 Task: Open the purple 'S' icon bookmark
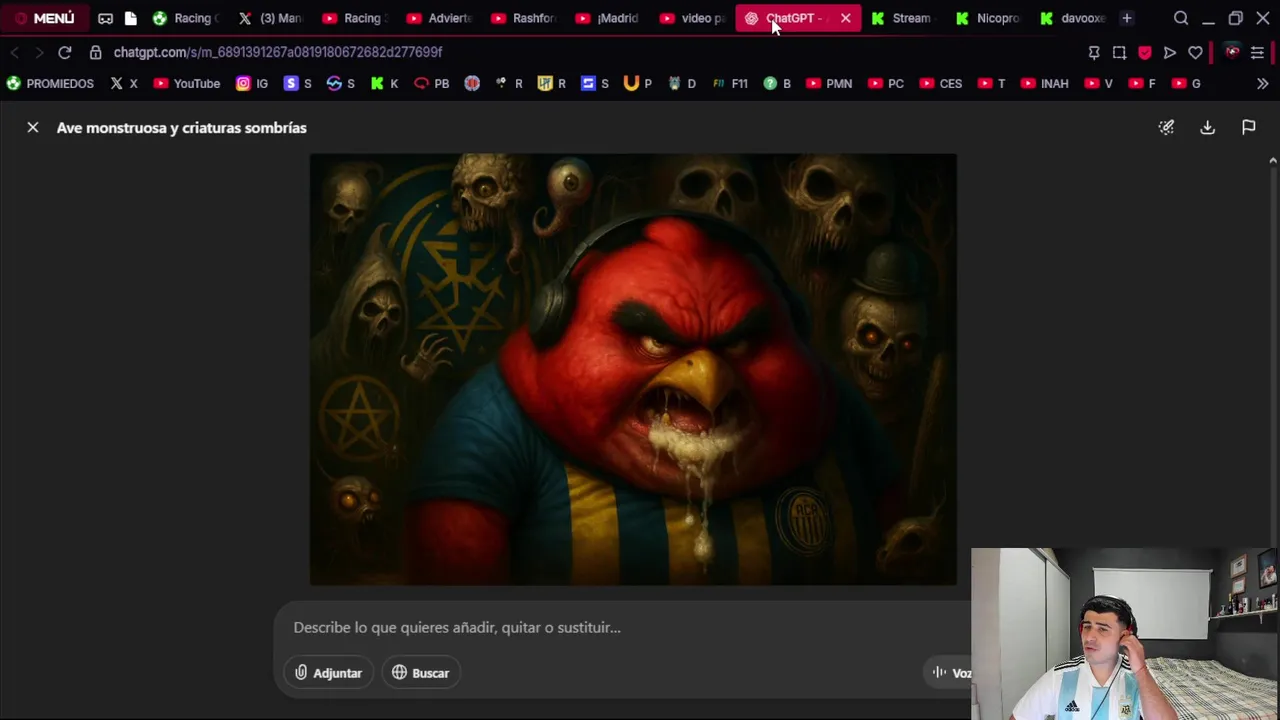(298, 84)
